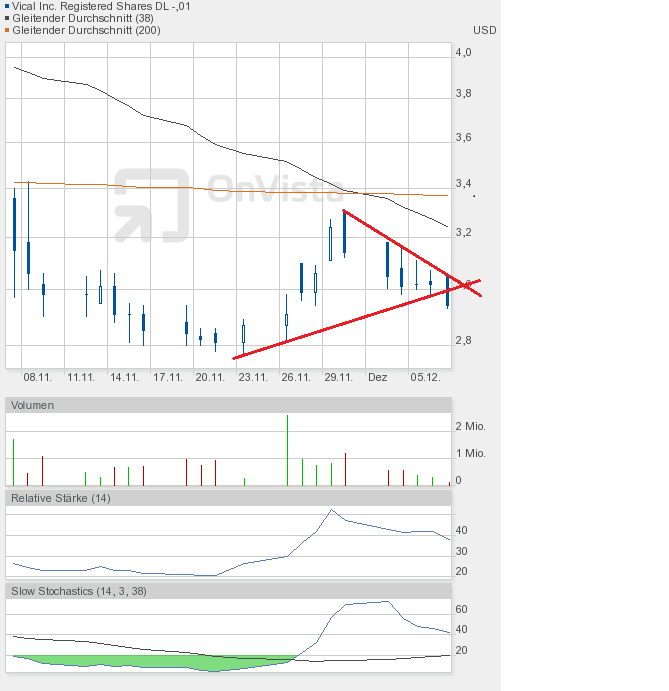Click the USD currency label
This screenshot has height=691, width=669.
484,30
